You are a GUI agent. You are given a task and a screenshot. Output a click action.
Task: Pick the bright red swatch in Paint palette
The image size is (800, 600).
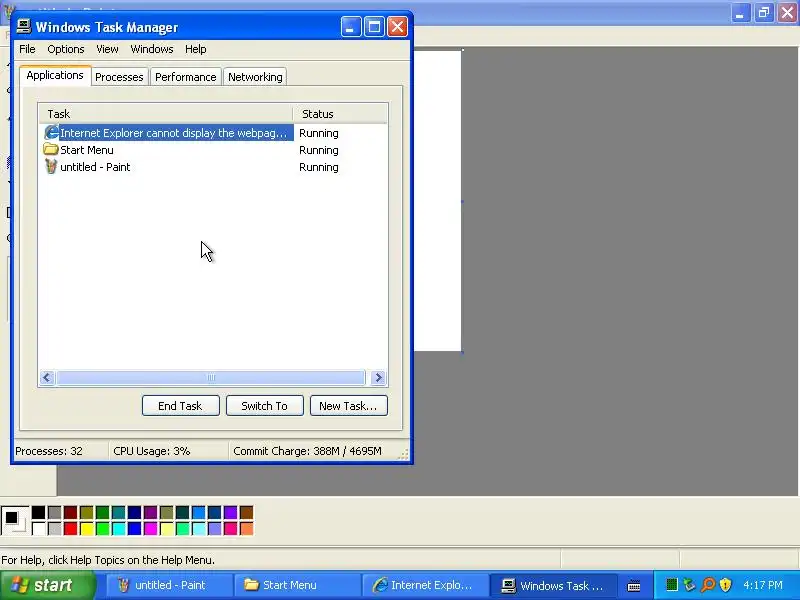pos(70,529)
